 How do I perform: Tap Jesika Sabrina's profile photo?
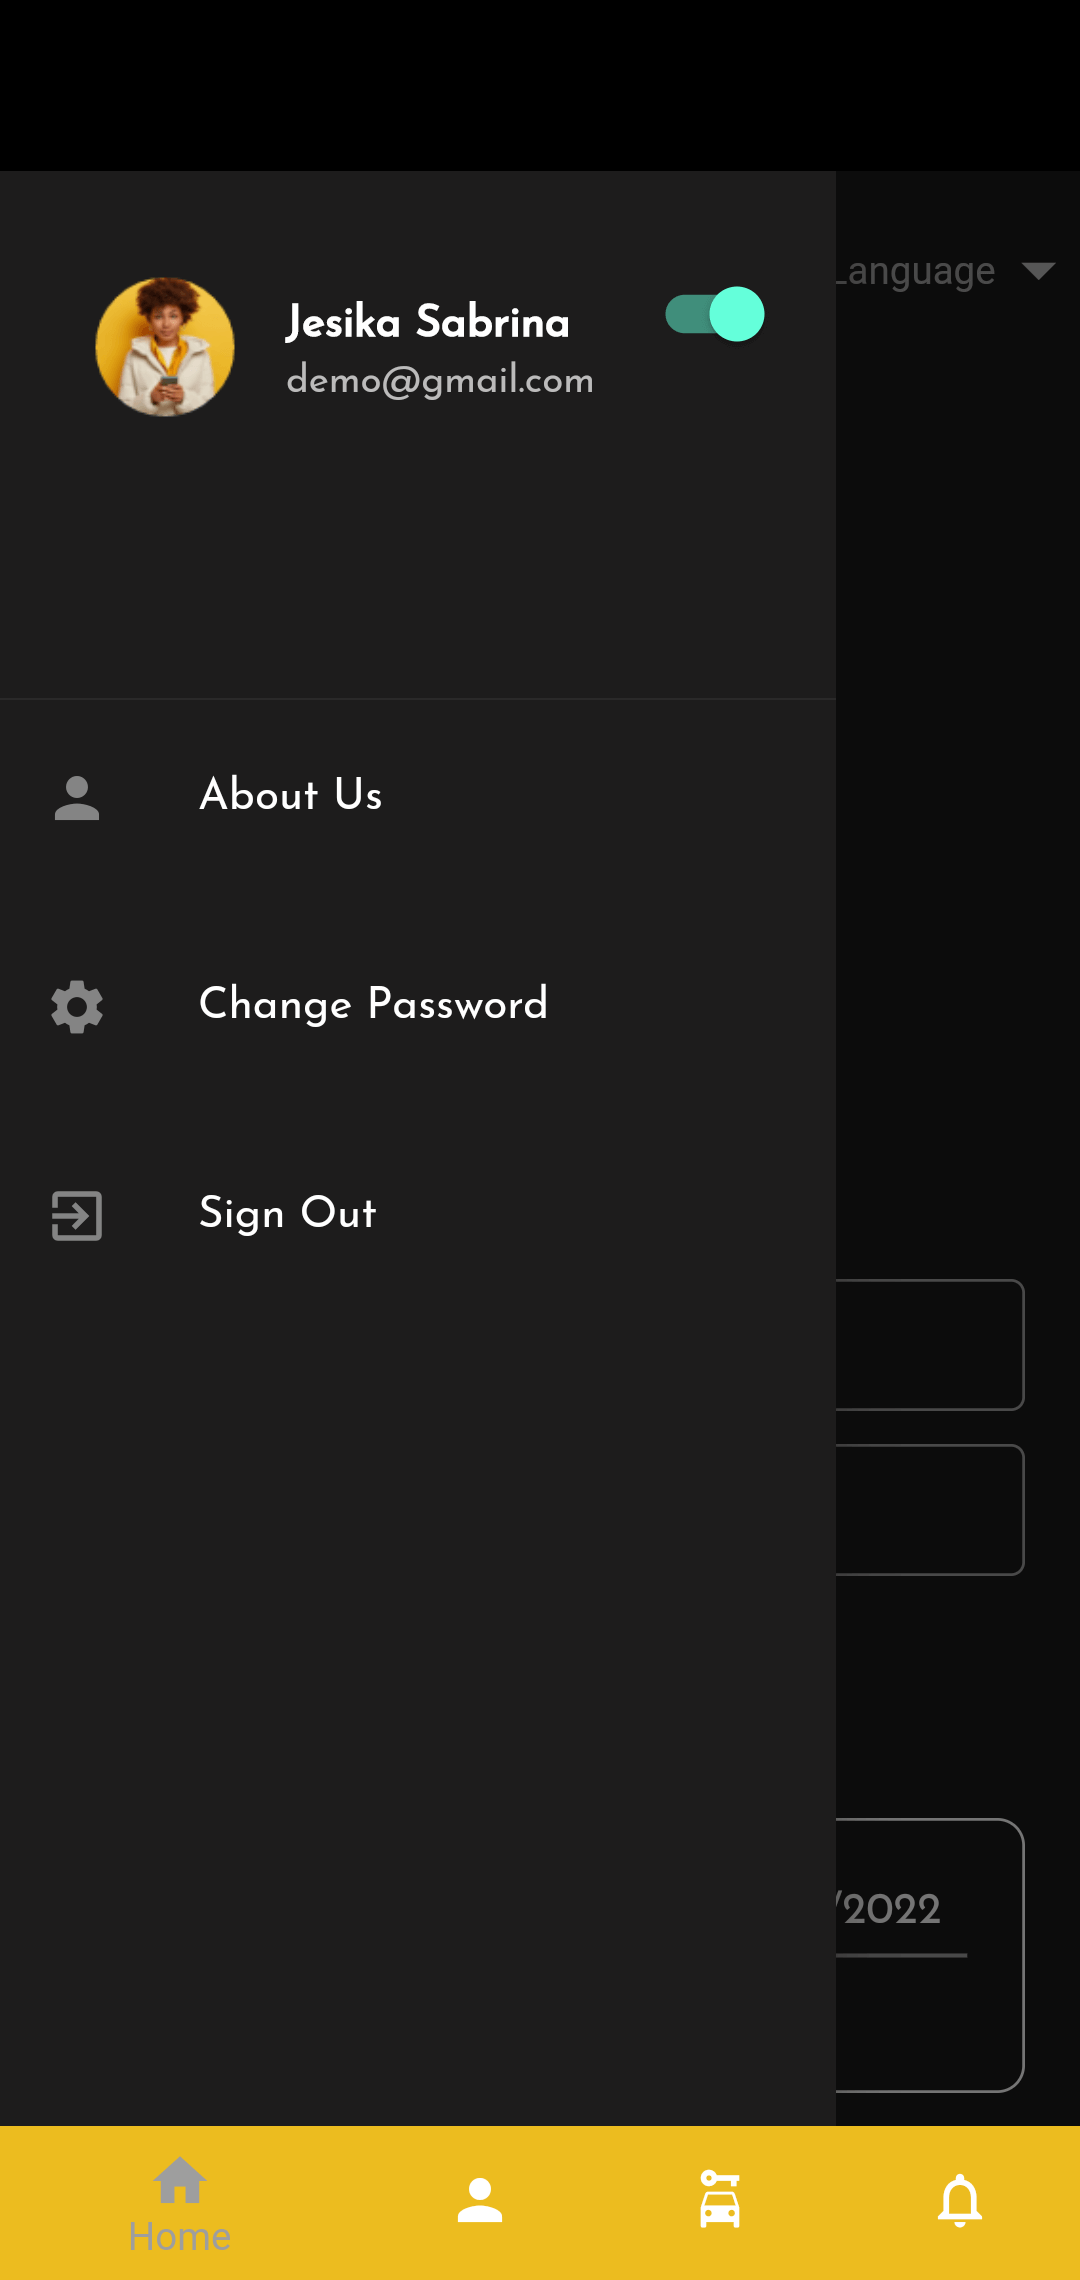[165, 347]
